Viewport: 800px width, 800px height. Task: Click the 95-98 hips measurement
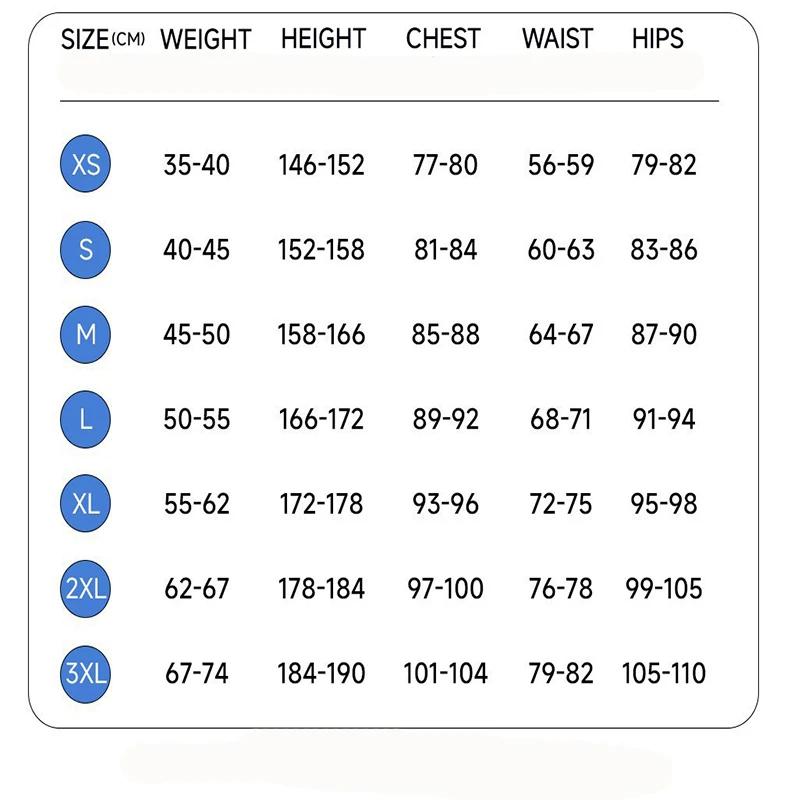(x=663, y=504)
